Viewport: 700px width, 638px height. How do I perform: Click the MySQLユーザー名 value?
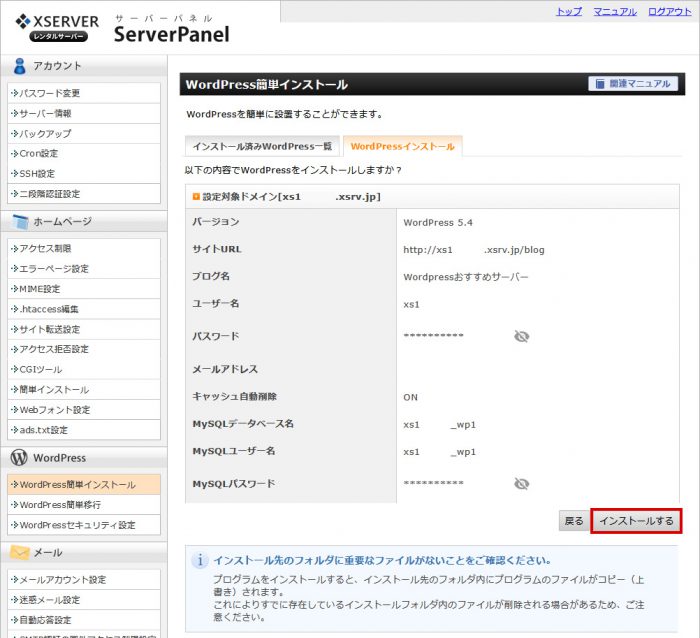pyautogui.click(x=439, y=452)
